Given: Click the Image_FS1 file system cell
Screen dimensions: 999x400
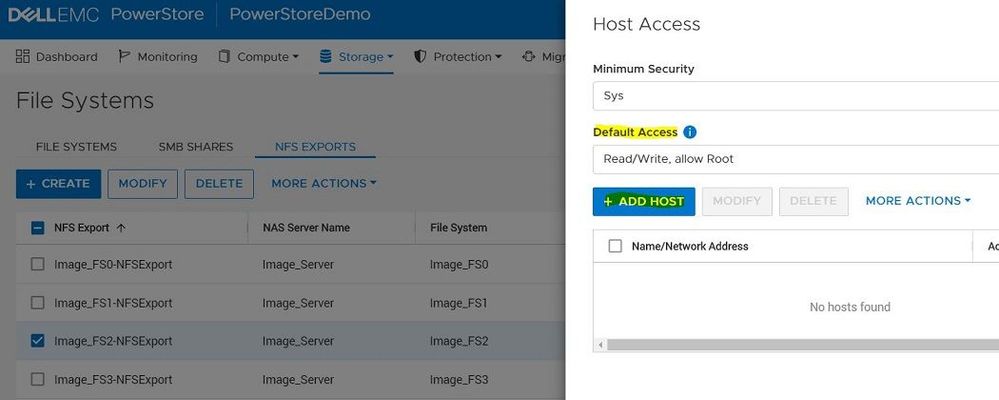Looking at the screenshot, I should tap(459, 303).
